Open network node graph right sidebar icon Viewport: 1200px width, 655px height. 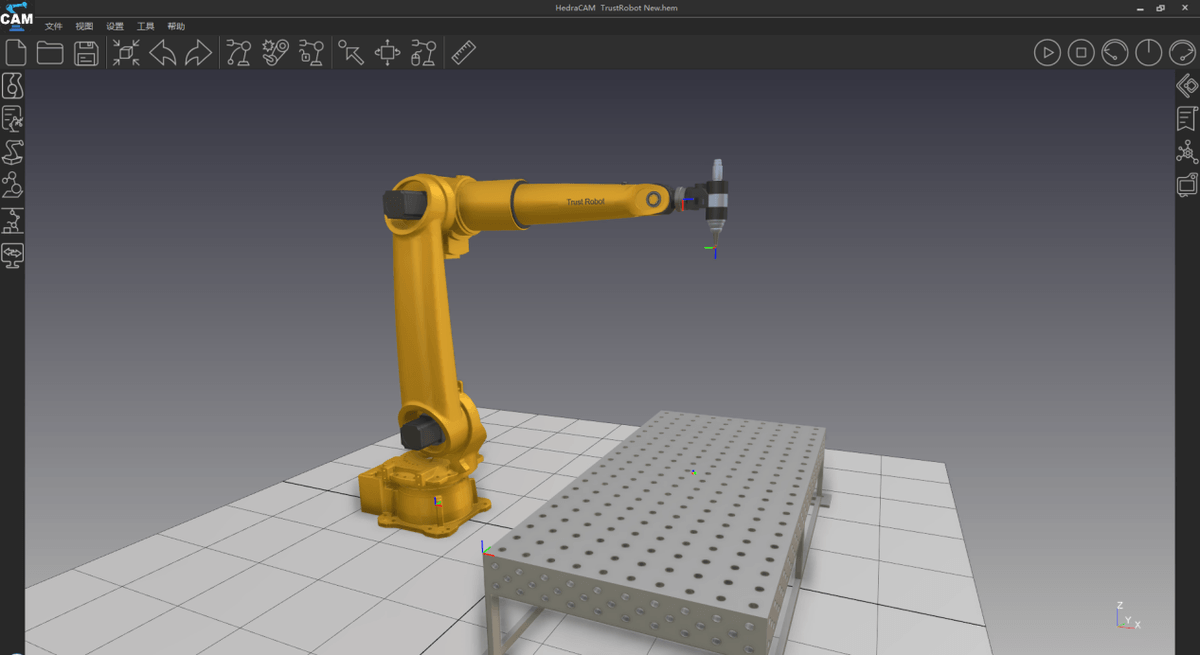click(1187, 152)
